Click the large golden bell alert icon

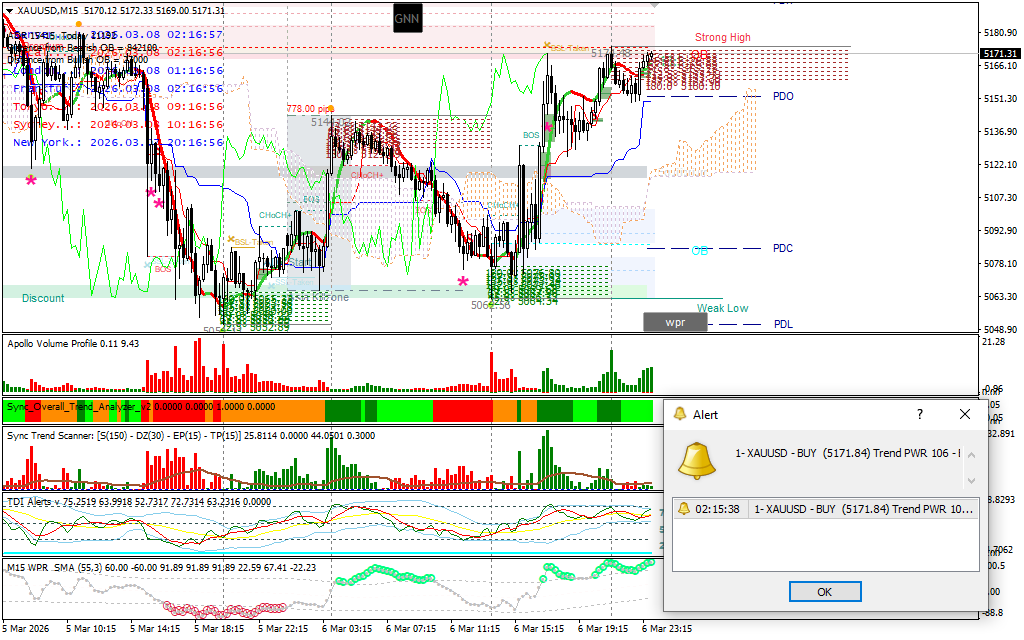[697, 459]
